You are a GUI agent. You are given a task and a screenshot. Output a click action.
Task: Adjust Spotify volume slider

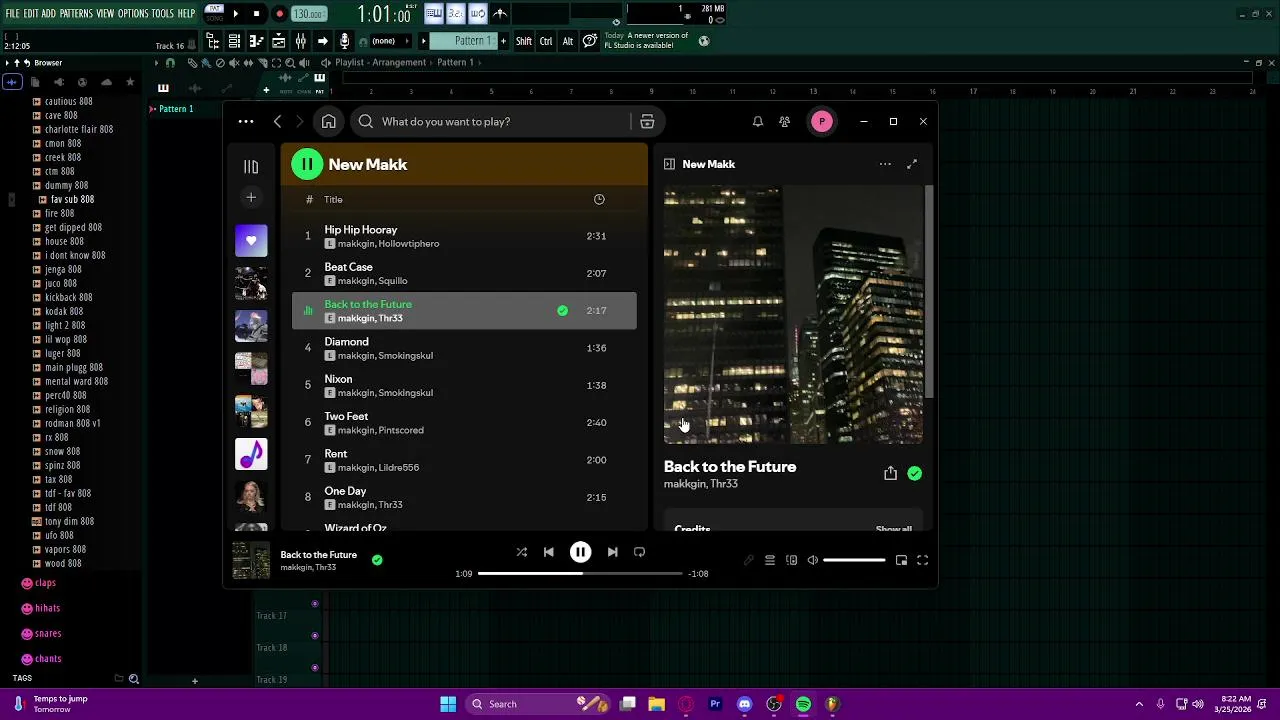click(x=854, y=560)
